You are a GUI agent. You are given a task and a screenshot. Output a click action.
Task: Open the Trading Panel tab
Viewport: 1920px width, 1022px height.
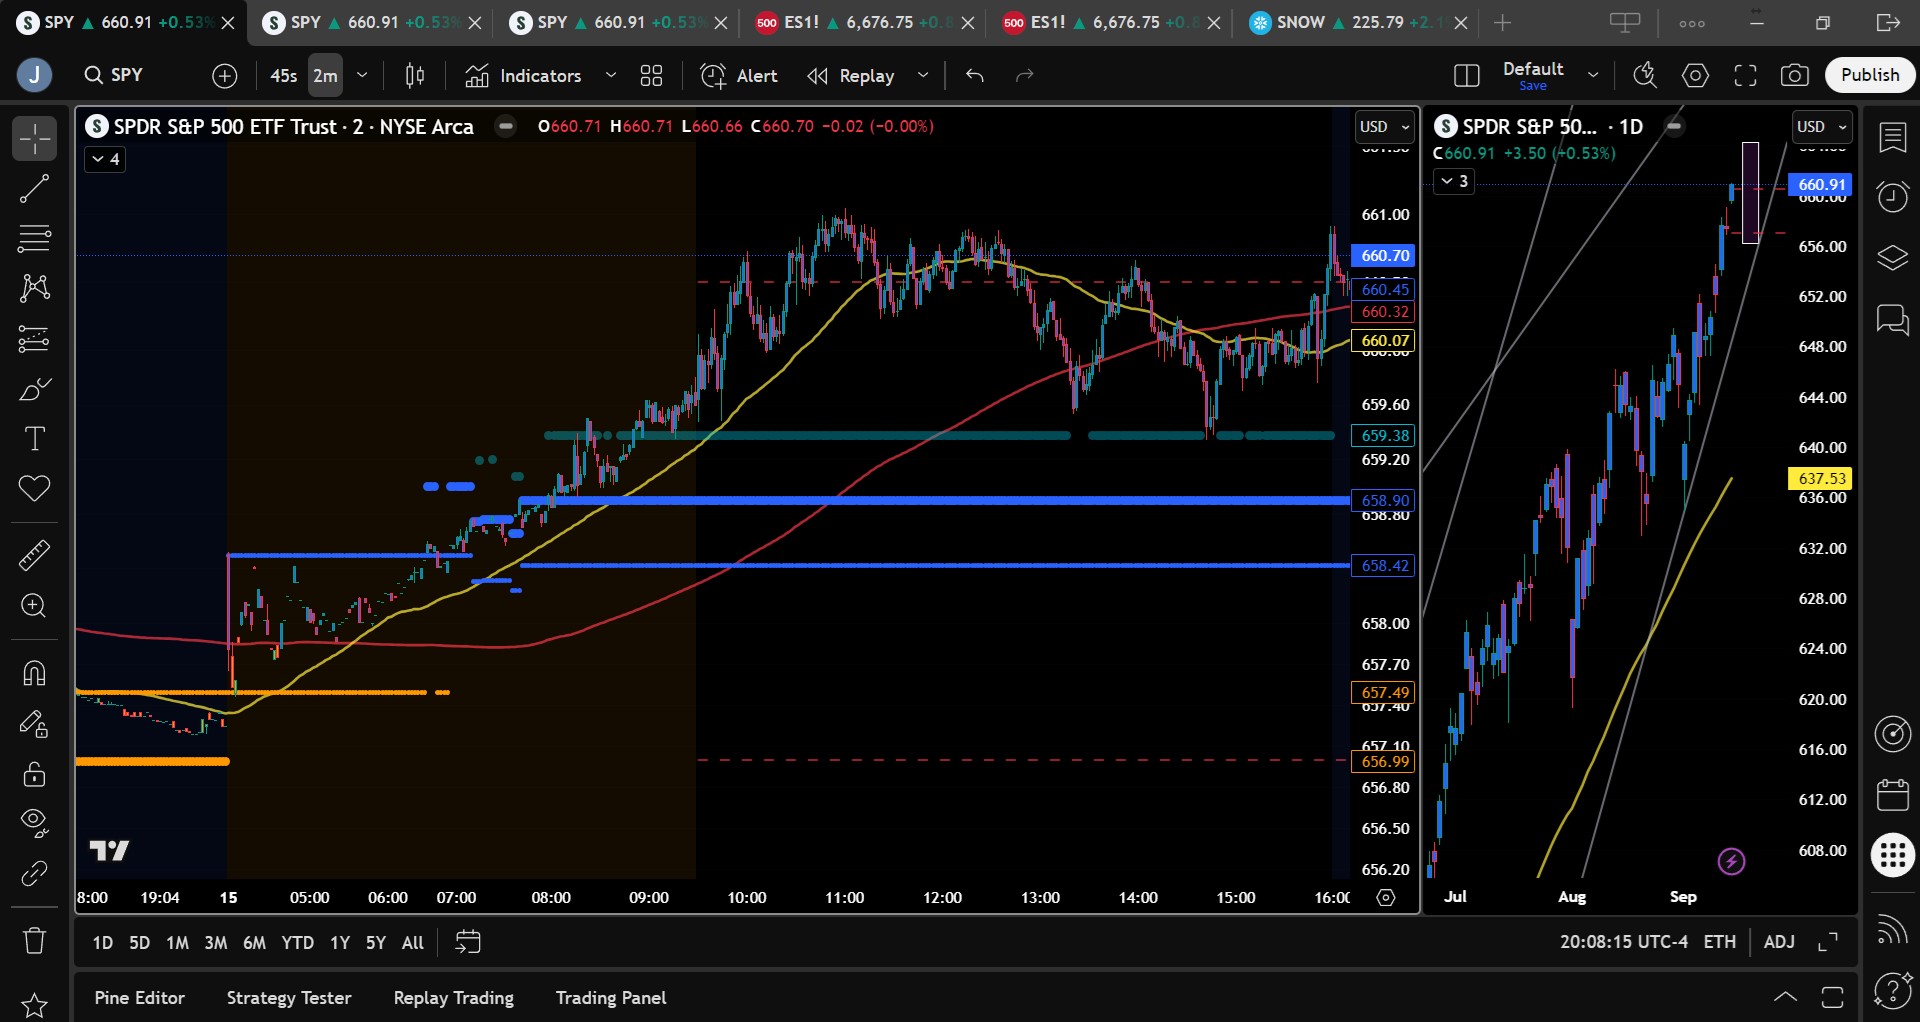(x=611, y=998)
